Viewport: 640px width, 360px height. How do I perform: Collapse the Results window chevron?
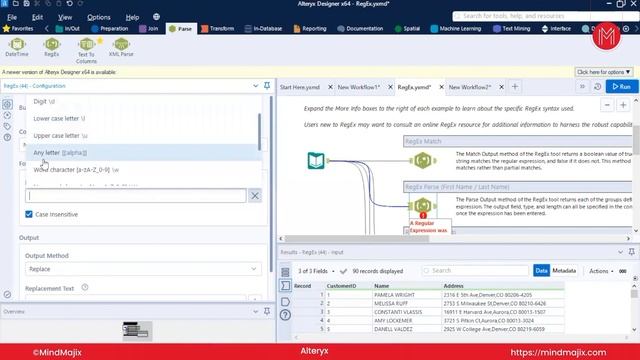(620, 252)
